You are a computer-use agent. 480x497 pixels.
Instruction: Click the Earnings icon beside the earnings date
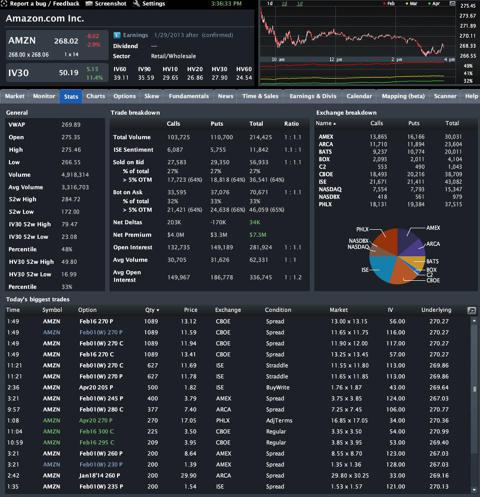[117, 35]
